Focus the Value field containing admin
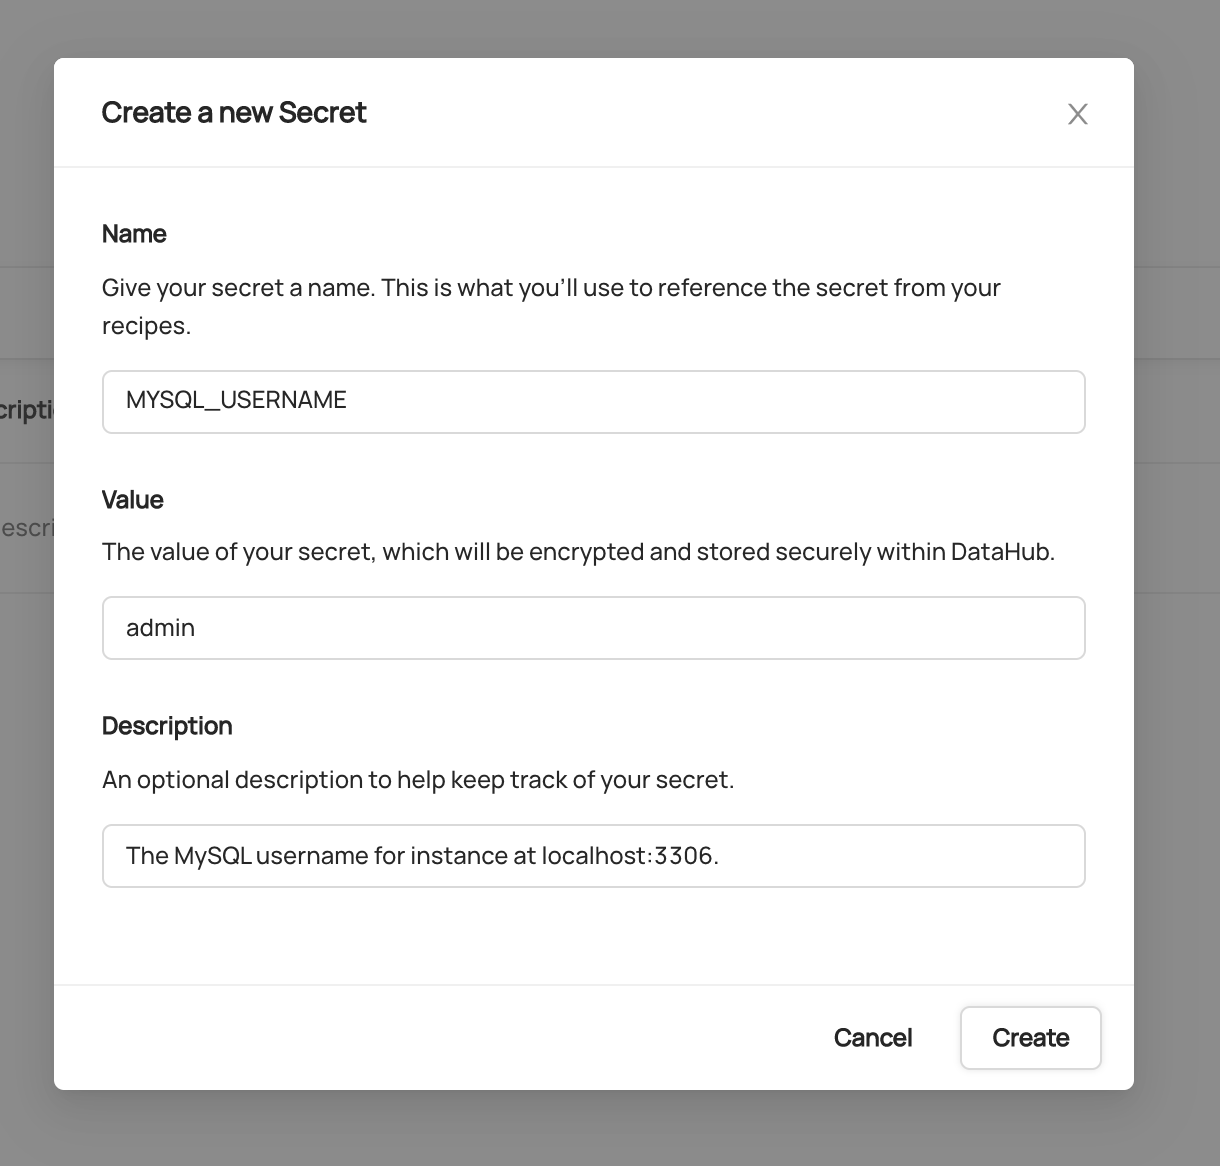 coord(593,628)
